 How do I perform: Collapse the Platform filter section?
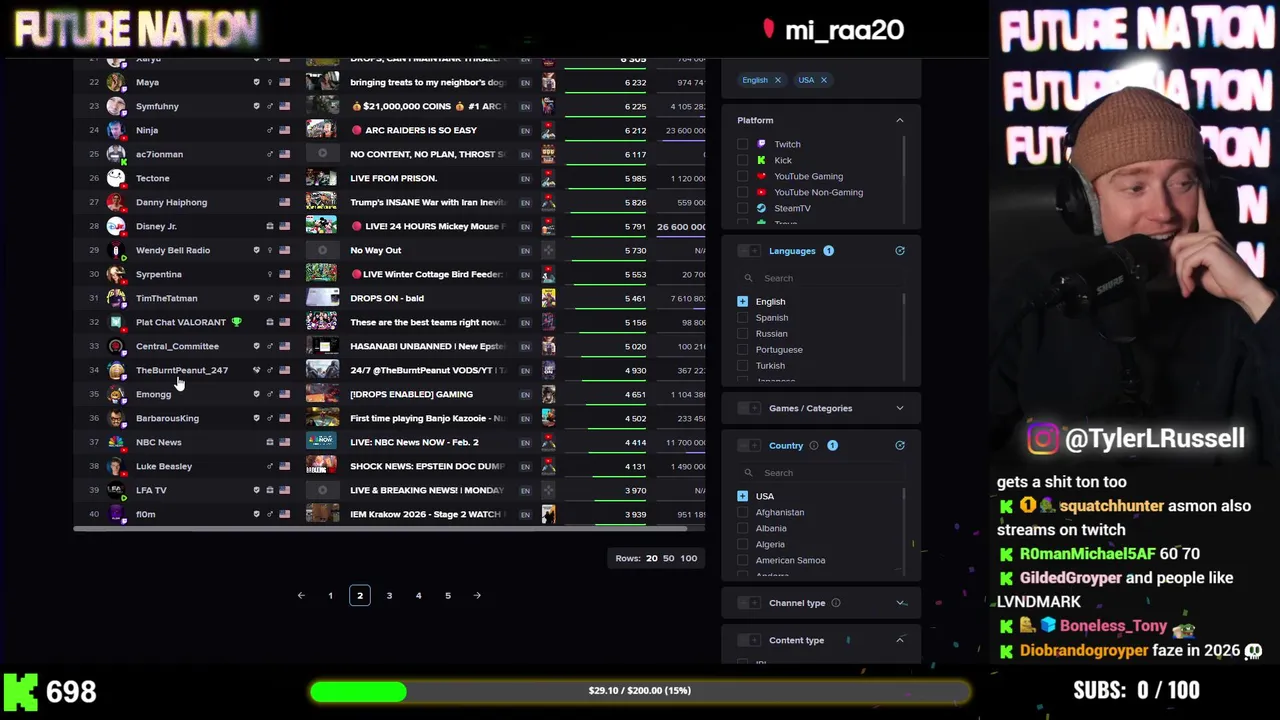point(899,120)
